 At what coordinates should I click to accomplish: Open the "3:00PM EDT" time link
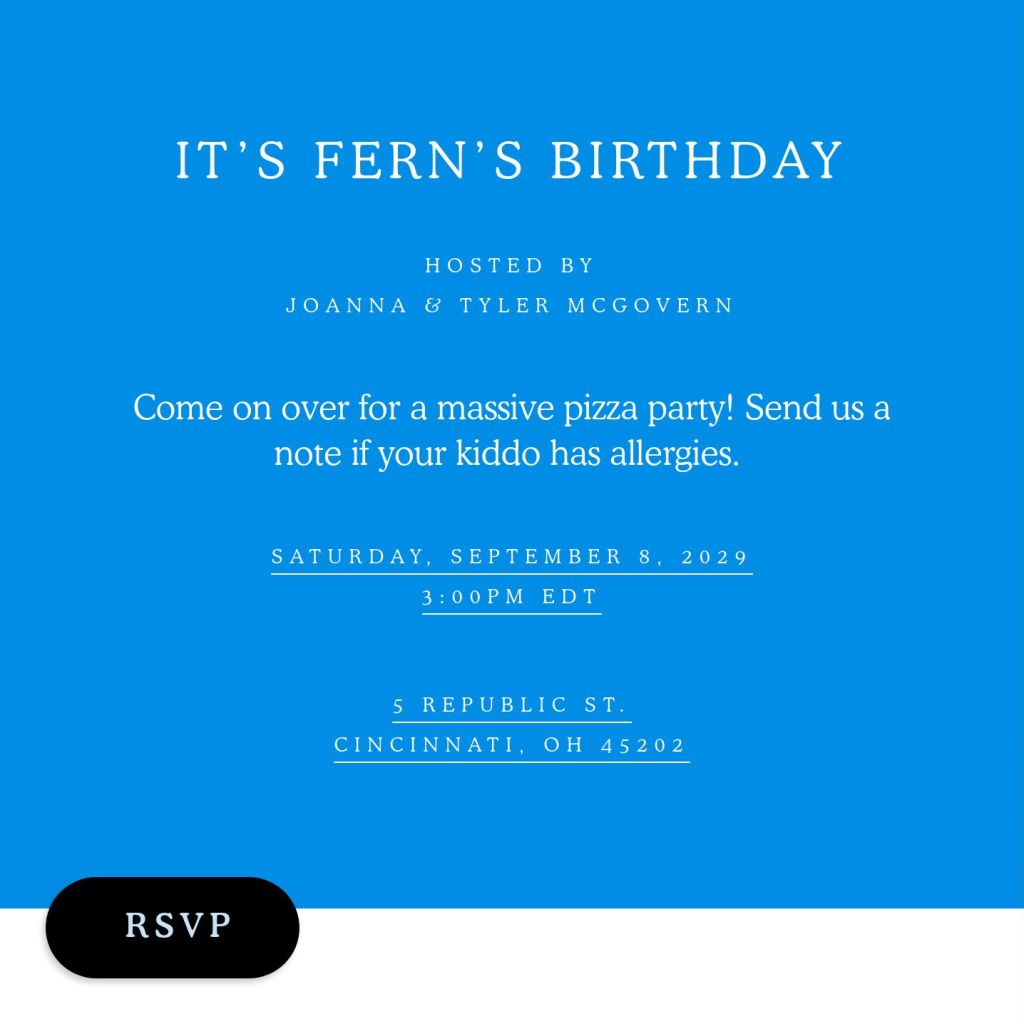coord(511,595)
